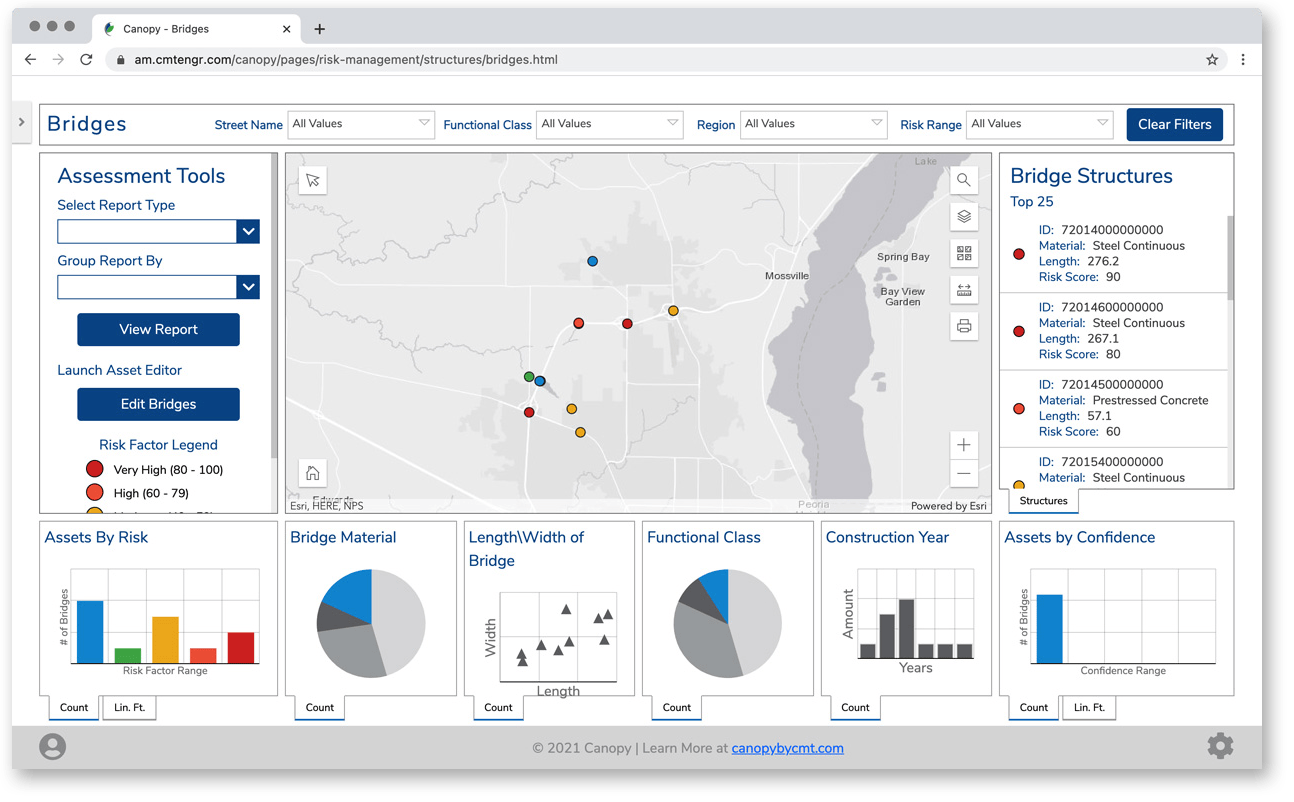Open the Functional Class filter dropdown
This screenshot has height=802, width=1294.
(610, 124)
